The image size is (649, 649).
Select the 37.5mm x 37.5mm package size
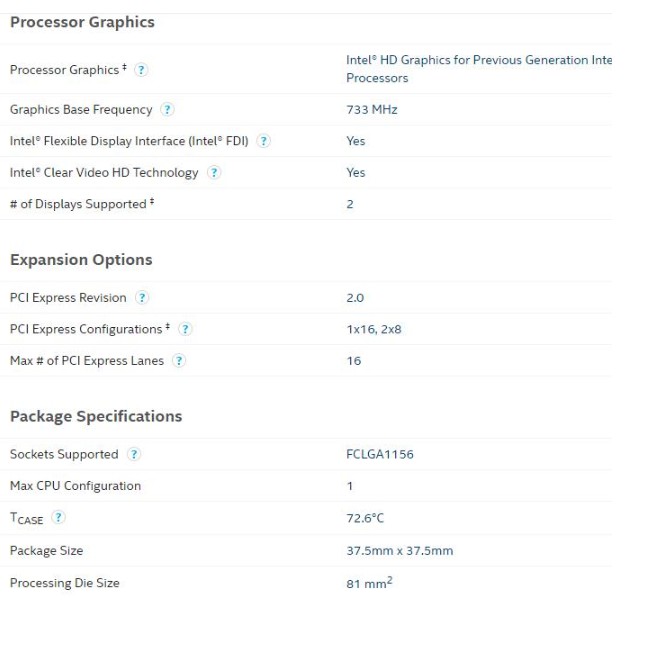pyautogui.click(x=399, y=551)
